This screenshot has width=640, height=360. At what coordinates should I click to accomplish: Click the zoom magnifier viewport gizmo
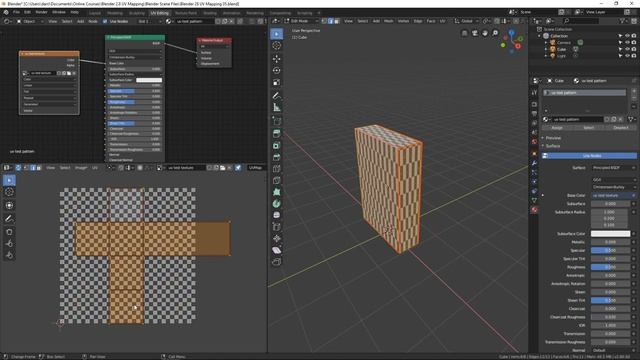pos(495,33)
